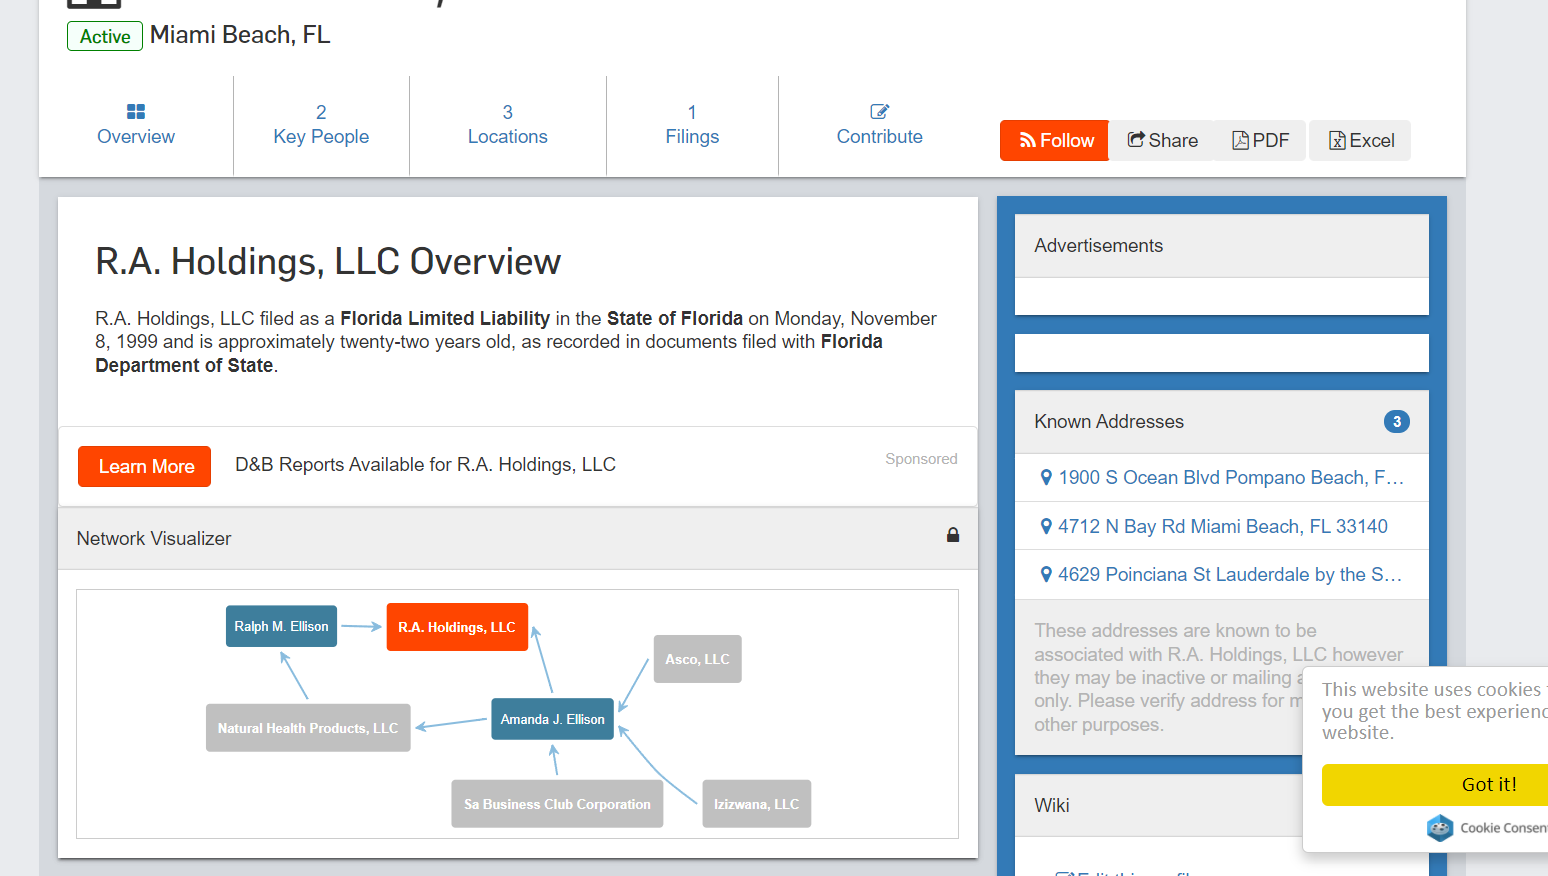Click the Sponsored label
Screen dimensions: 1548x876
pyautogui.click(x=921, y=459)
